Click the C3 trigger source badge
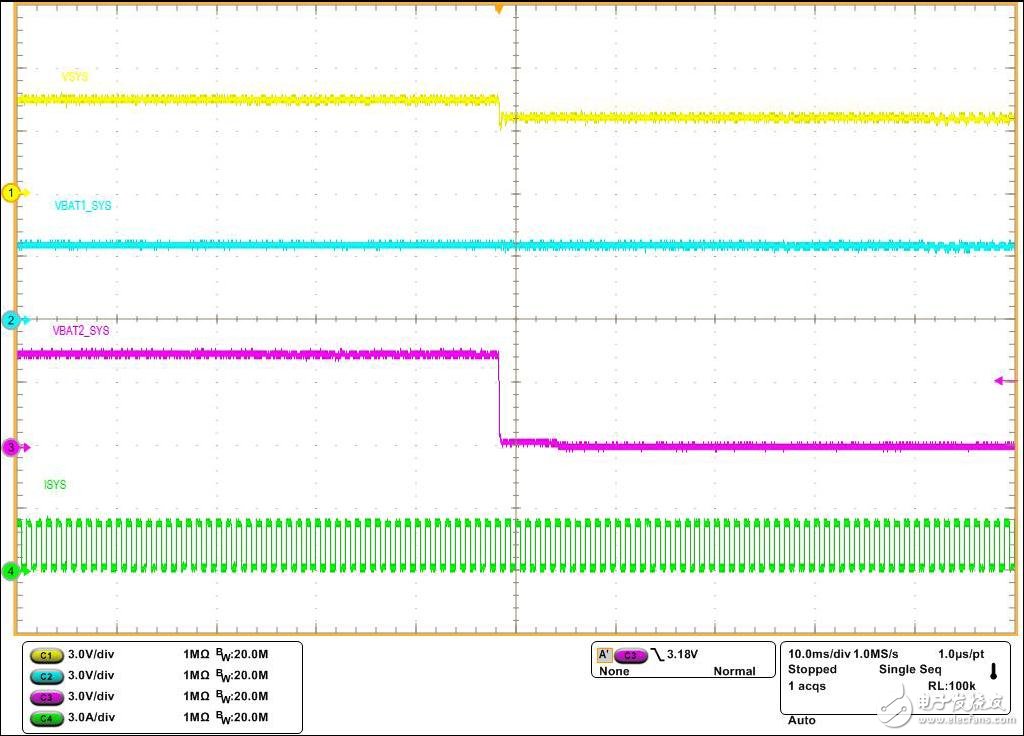Image resolution: width=1024 pixels, height=736 pixels. 630,655
